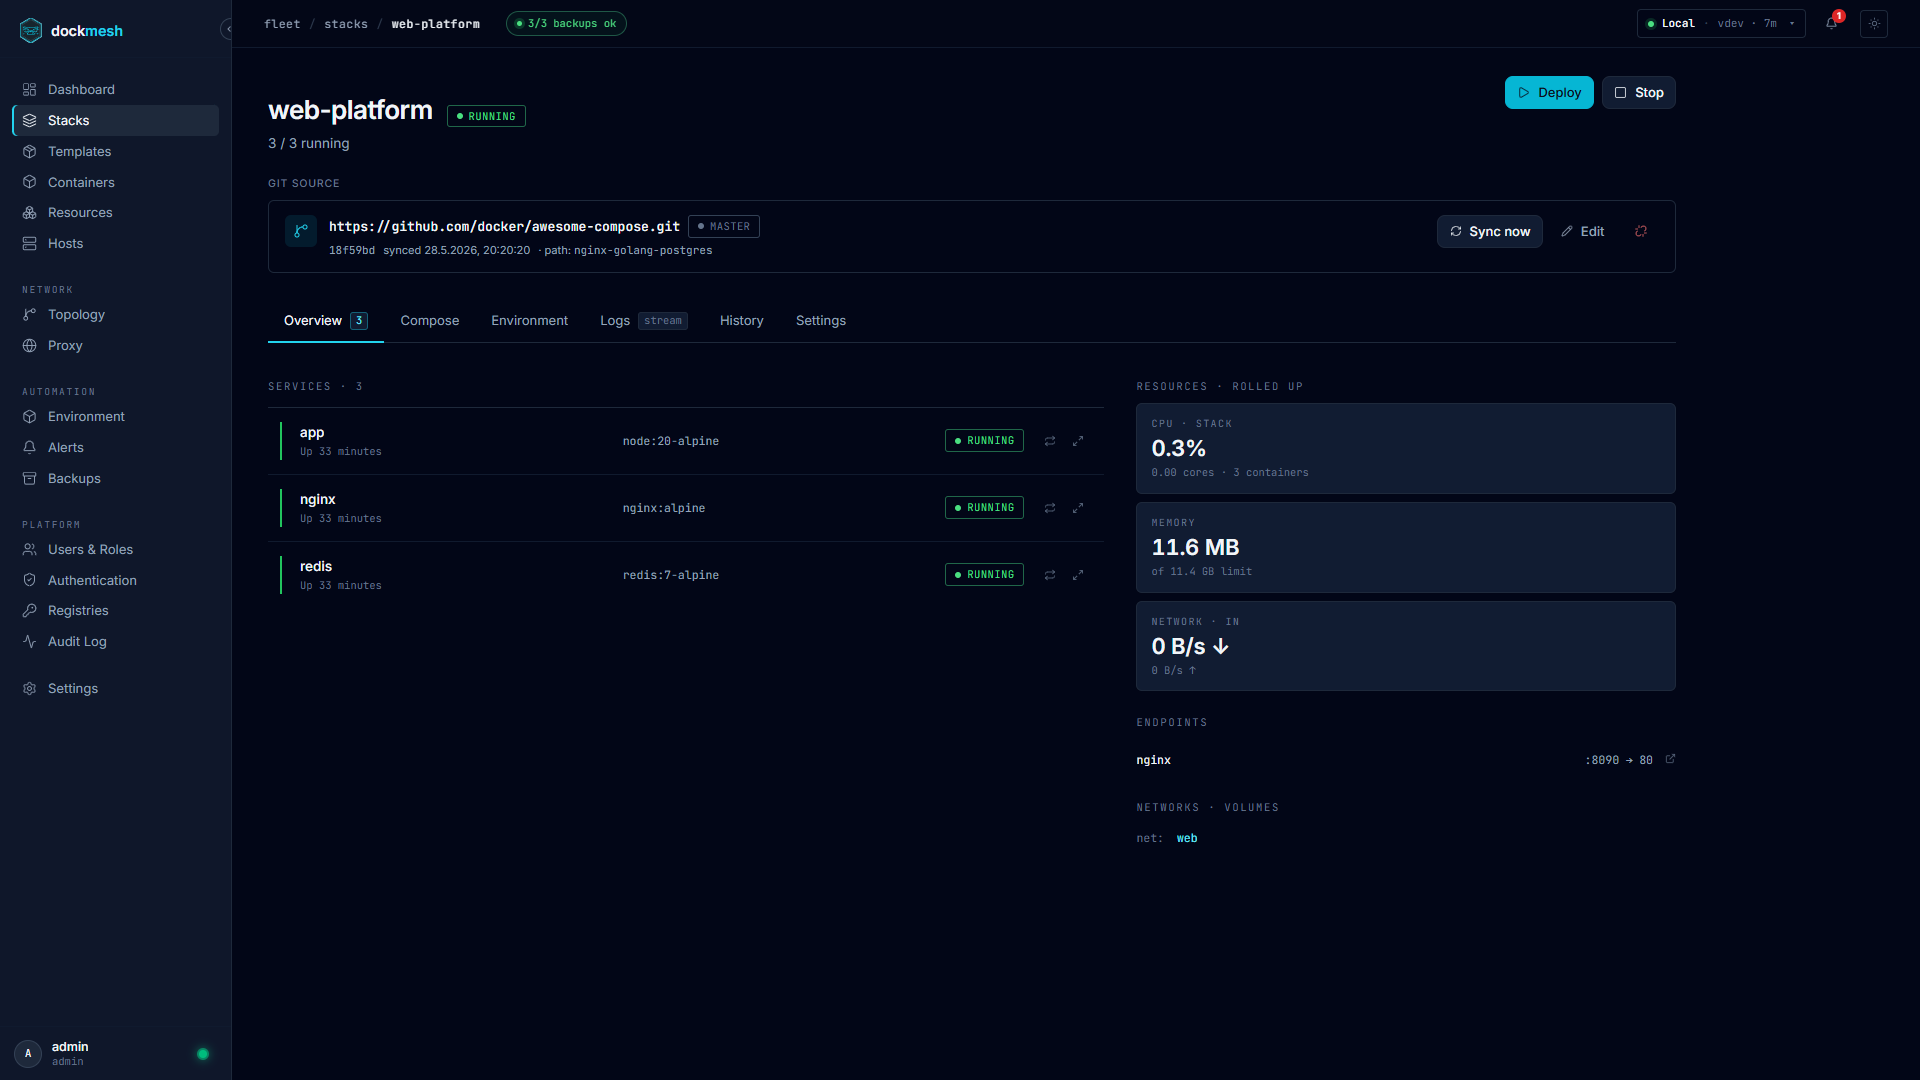The image size is (1920, 1080).
Task: Select Stacks in the sidebar
Action: click(115, 120)
